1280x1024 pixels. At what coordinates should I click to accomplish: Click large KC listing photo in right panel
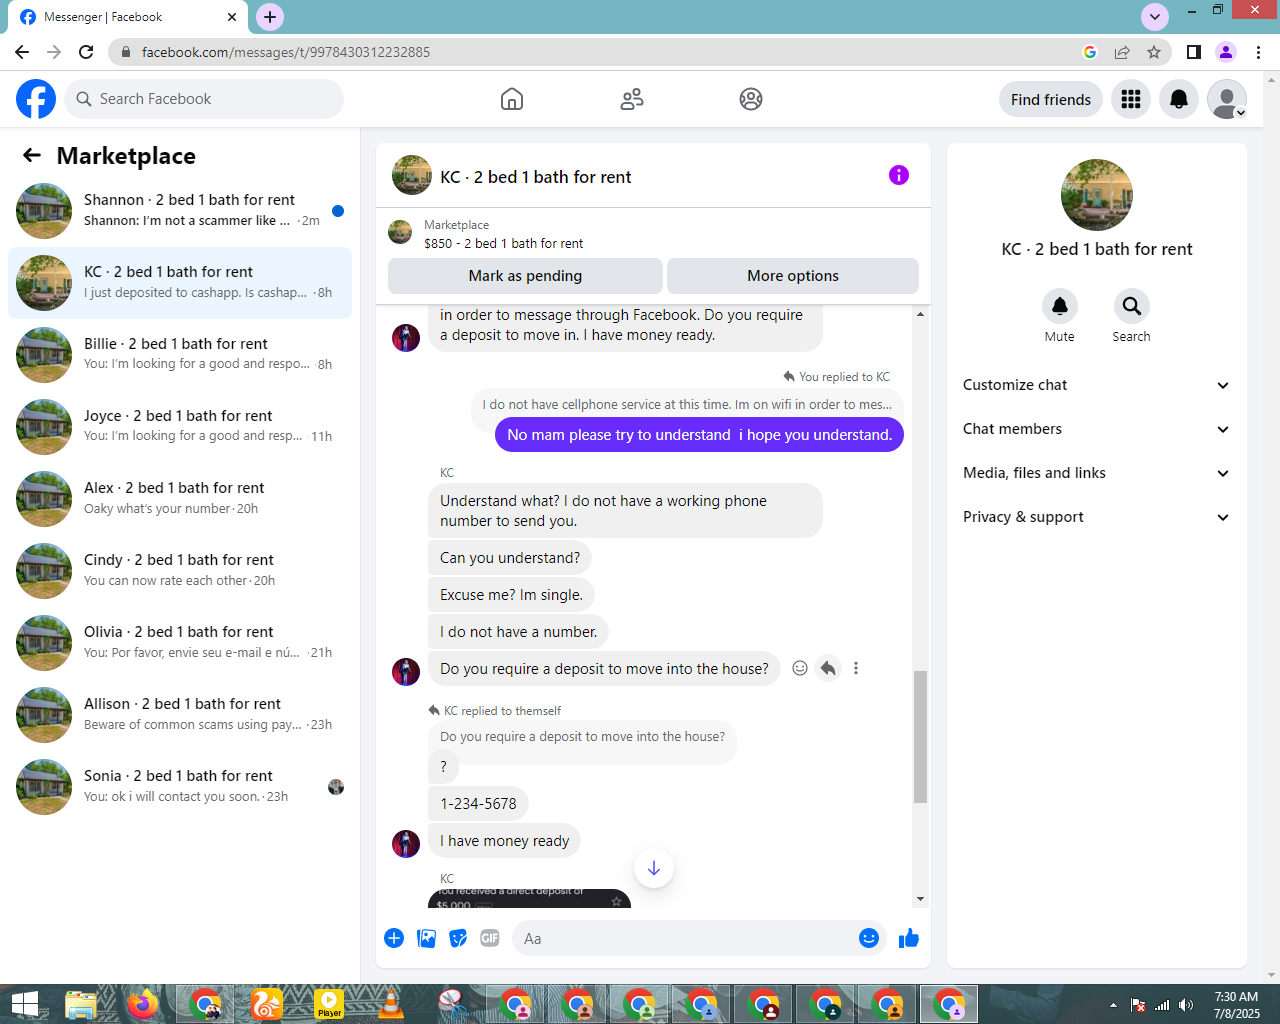tap(1097, 195)
